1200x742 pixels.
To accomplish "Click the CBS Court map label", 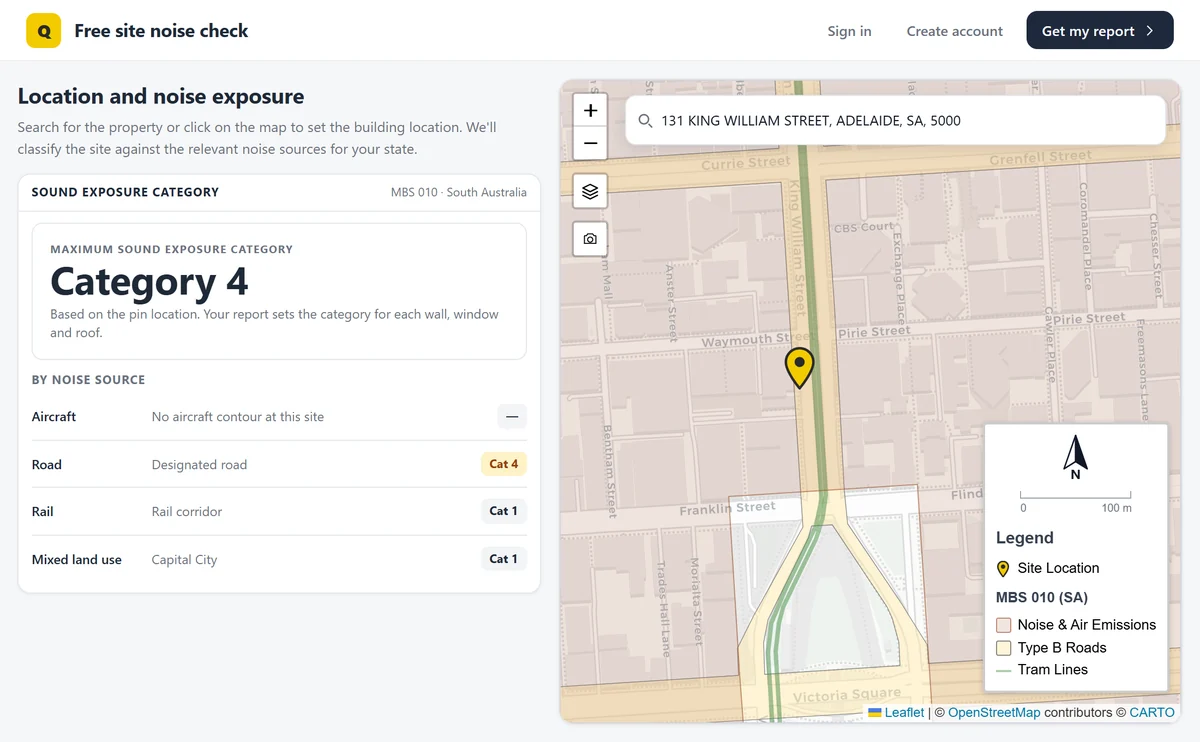I will click(x=864, y=227).
